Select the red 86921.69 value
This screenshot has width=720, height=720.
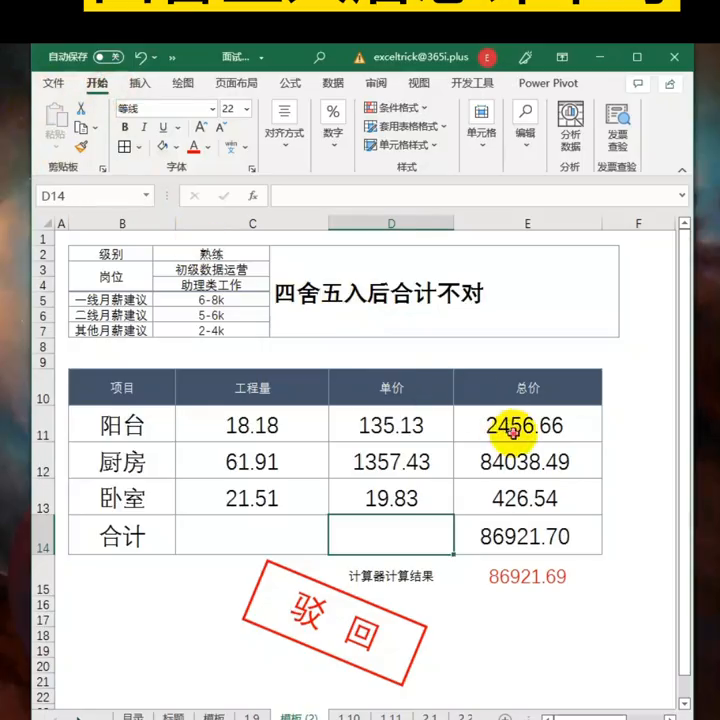528,577
